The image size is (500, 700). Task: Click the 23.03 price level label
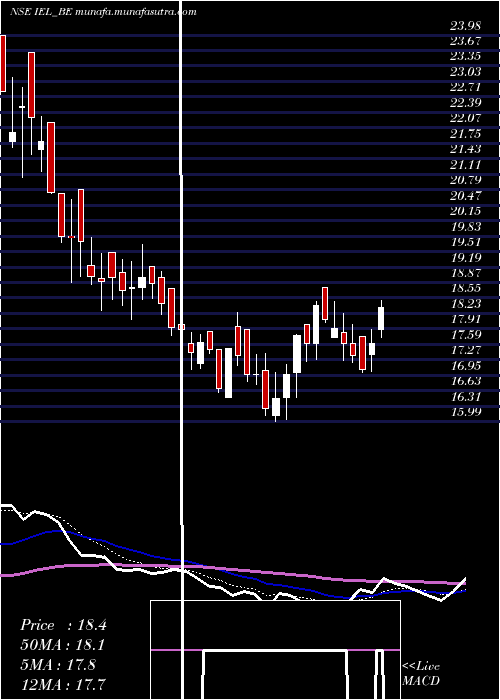[x=466, y=72]
